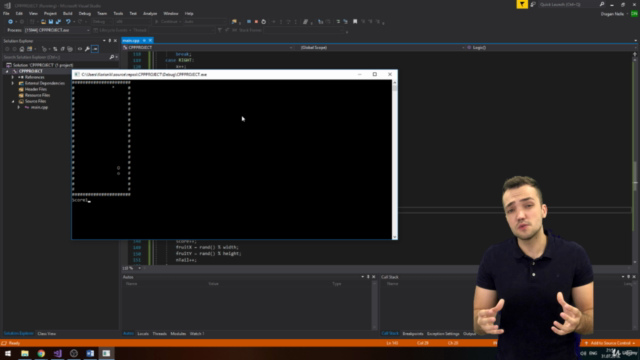
Task: Open the Analyze menu
Action: click(150, 13)
